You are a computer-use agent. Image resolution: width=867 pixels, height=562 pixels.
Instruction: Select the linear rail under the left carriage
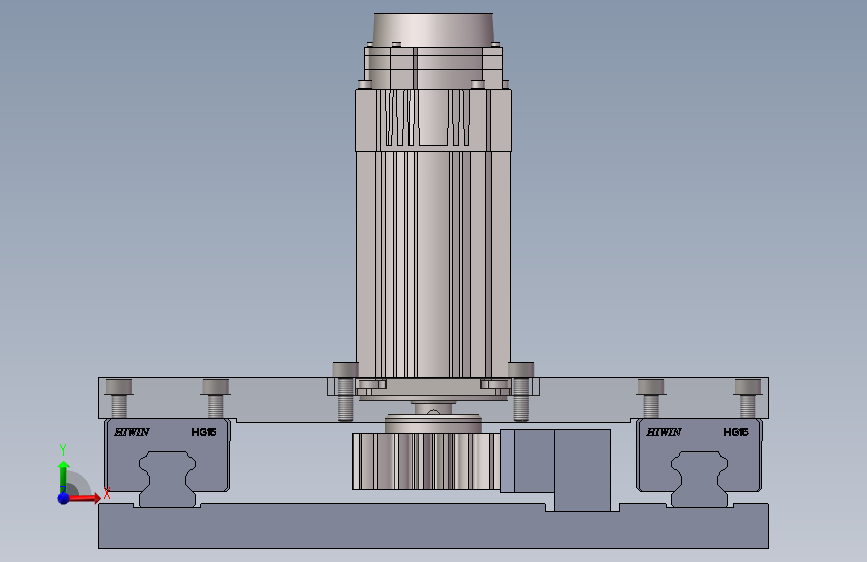tap(167, 481)
